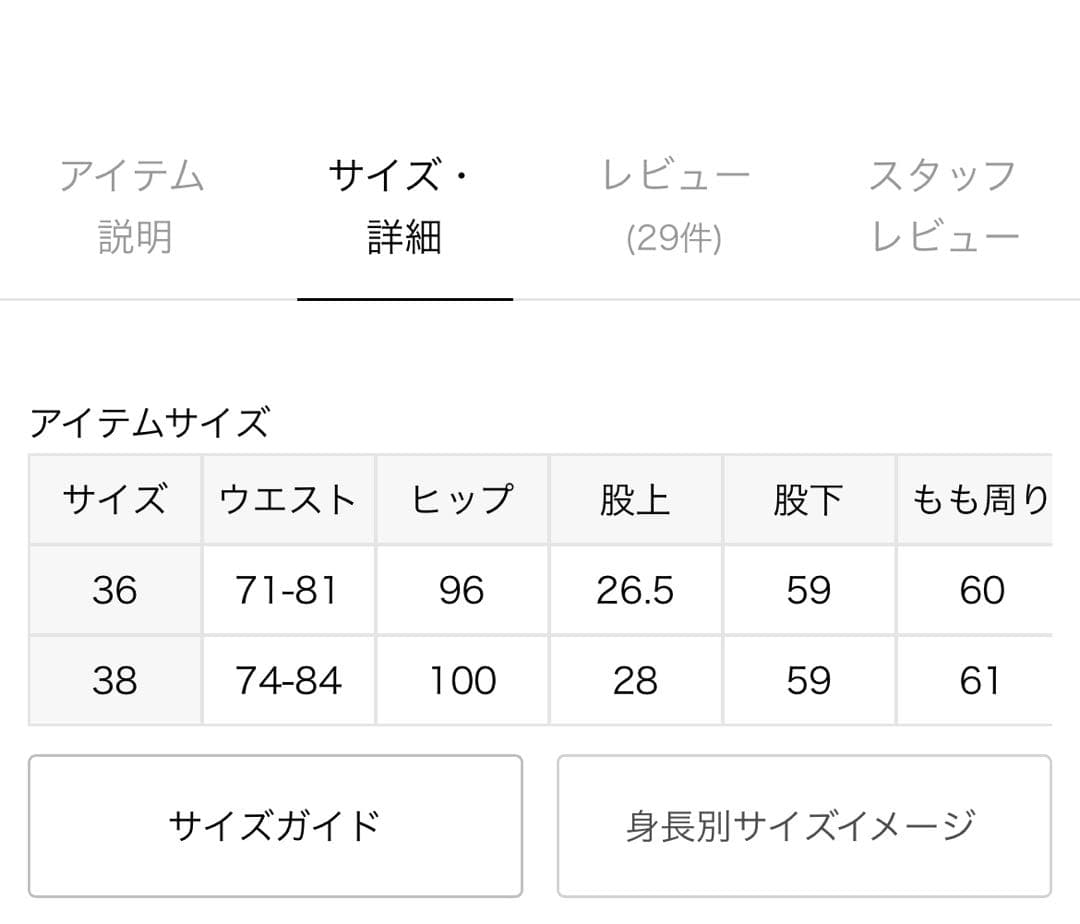
Task: Select size 38 in the table
Action: coord(114,679)
